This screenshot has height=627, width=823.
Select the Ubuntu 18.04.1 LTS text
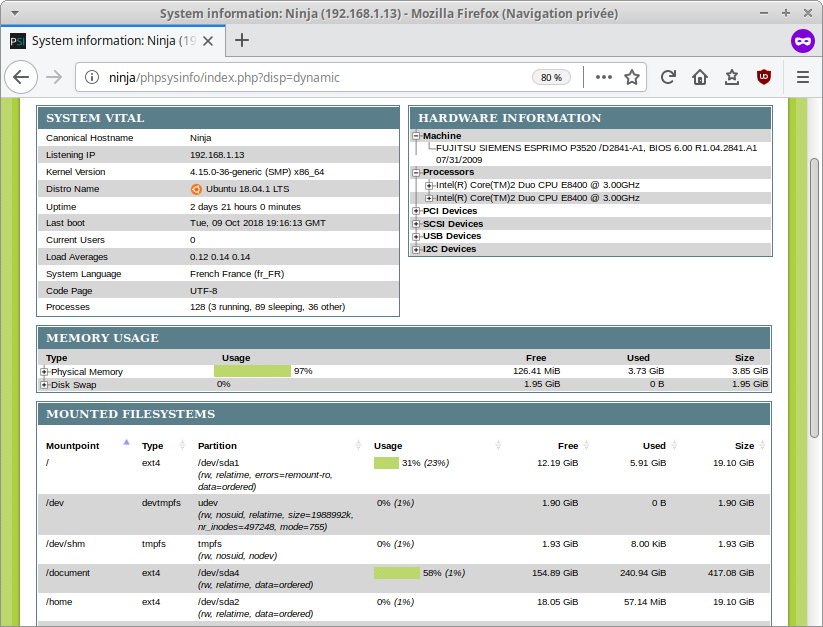247,189
